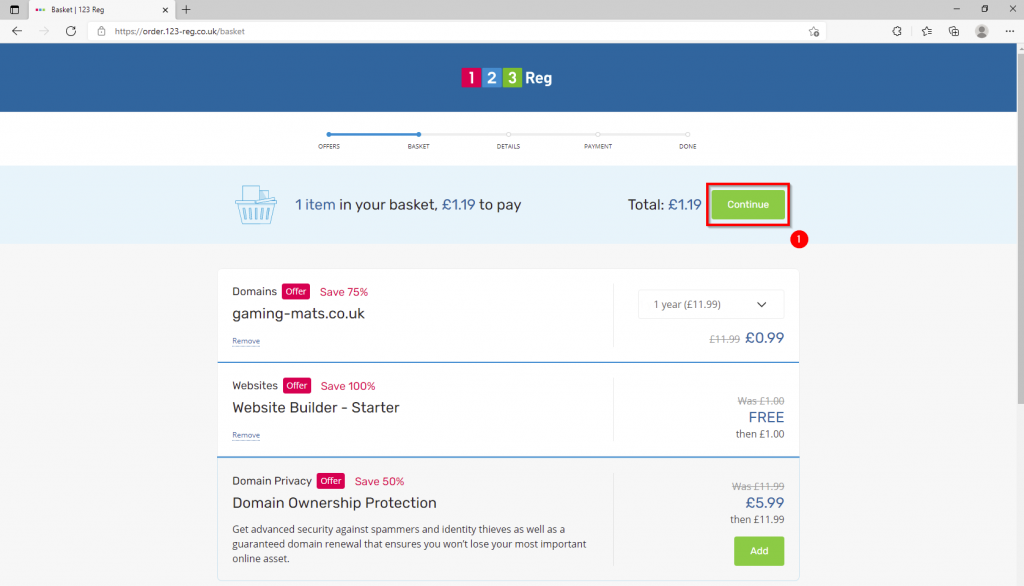The height and width of the screenshot is (586, 1024).
Task: Select the Basket progress step
Action: tap(419, 140)
